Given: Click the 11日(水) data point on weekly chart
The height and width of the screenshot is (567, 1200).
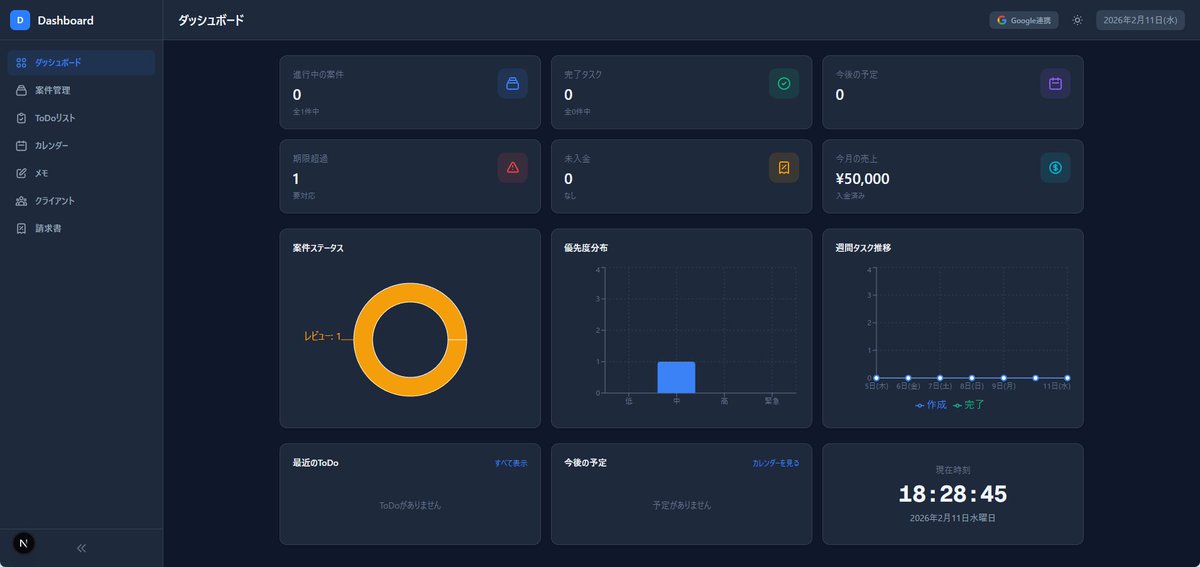Looking at the screenshot, I should [1067, 378].
